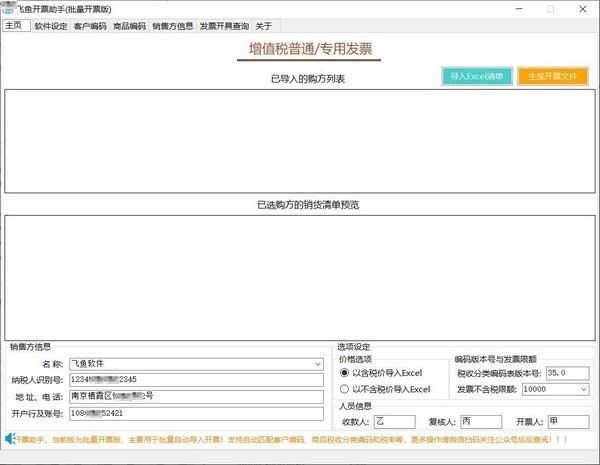Click the 增值税普通/专用发票 heading

click(310, 49)
